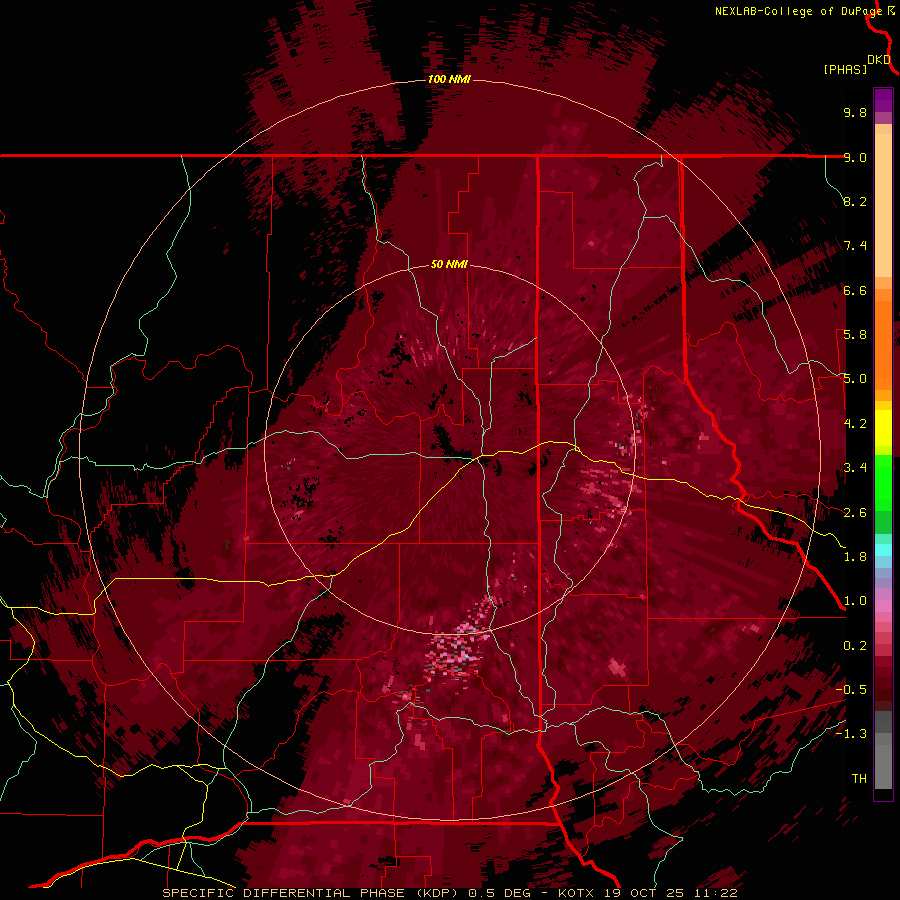Screen dimensions: 900x900
Task: Click the 2.6 legend value
Action: coord(855,513)
